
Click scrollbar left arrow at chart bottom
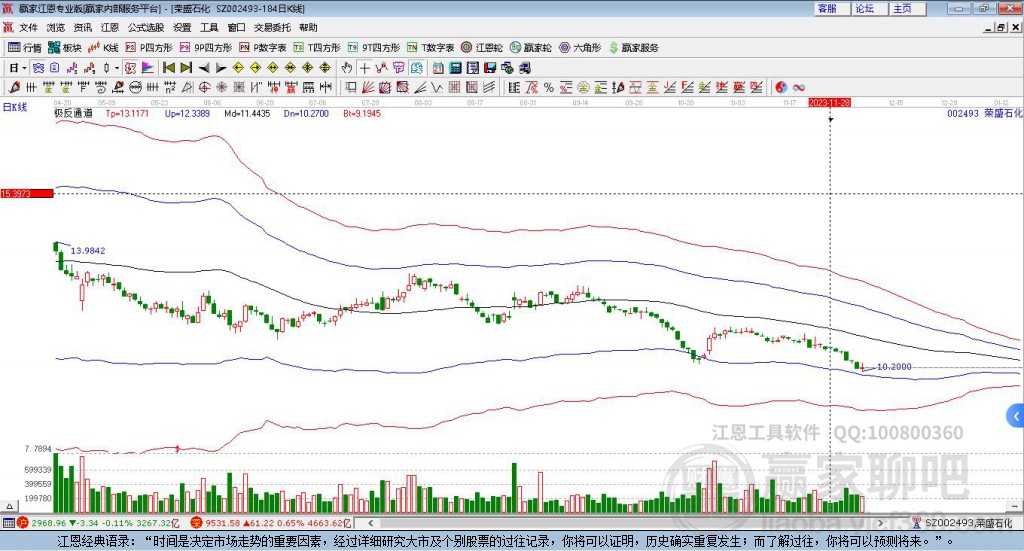tap(370, 523)
